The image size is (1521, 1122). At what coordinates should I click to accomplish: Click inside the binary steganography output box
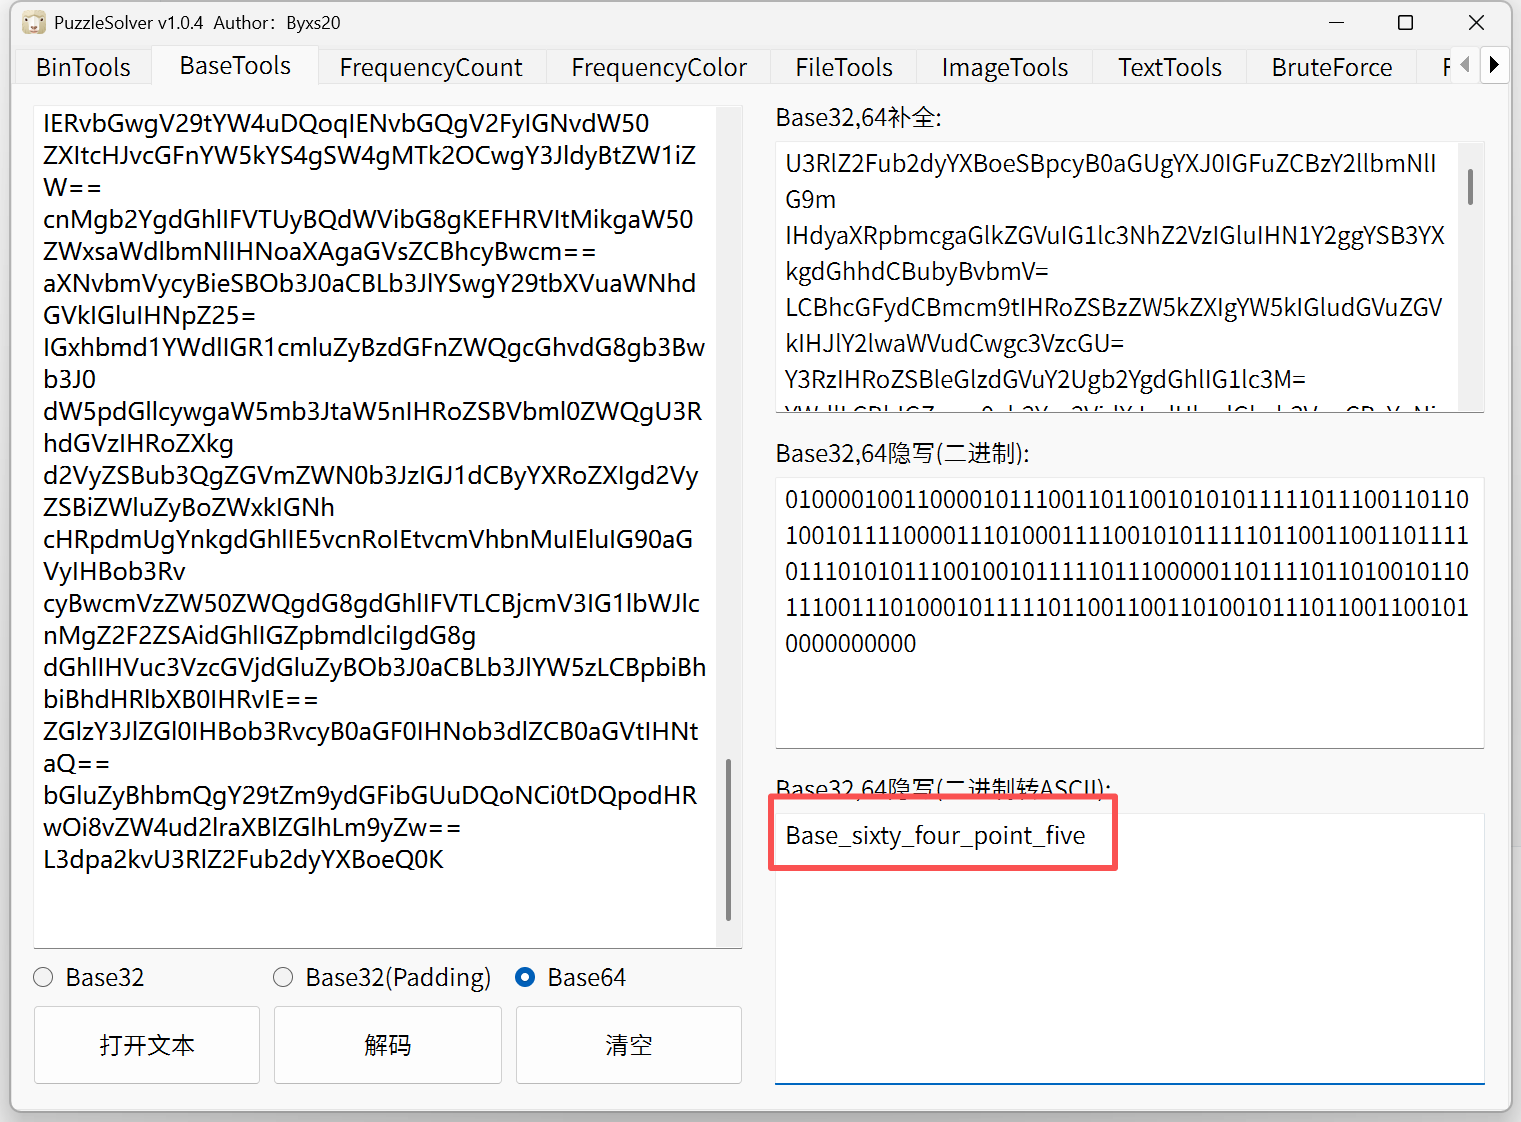1128,690
